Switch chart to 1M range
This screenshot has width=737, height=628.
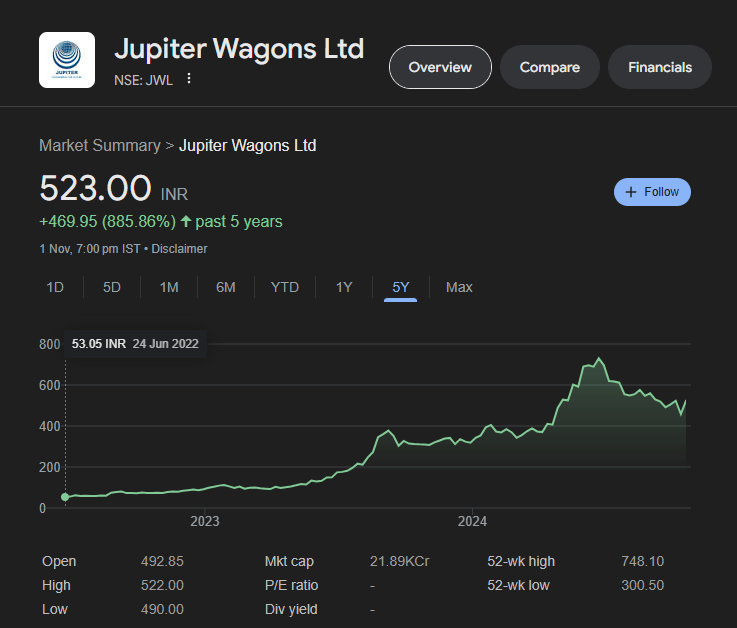pyautogui.click(x=169, y=287)
